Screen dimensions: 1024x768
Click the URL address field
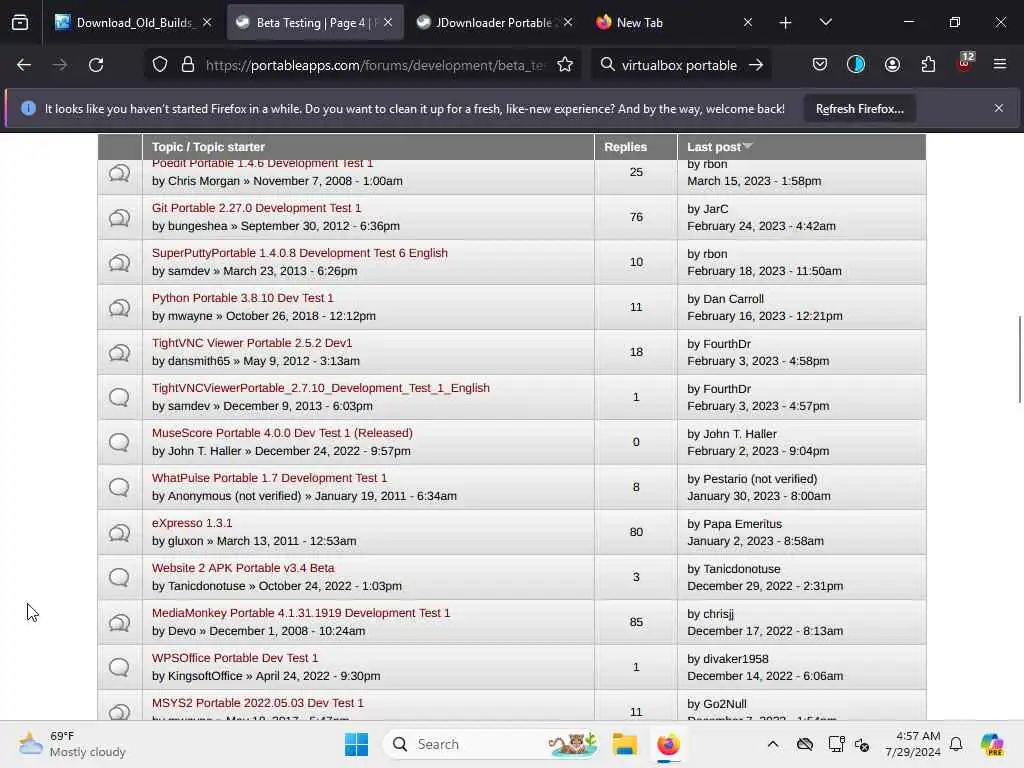coord(374,65)
